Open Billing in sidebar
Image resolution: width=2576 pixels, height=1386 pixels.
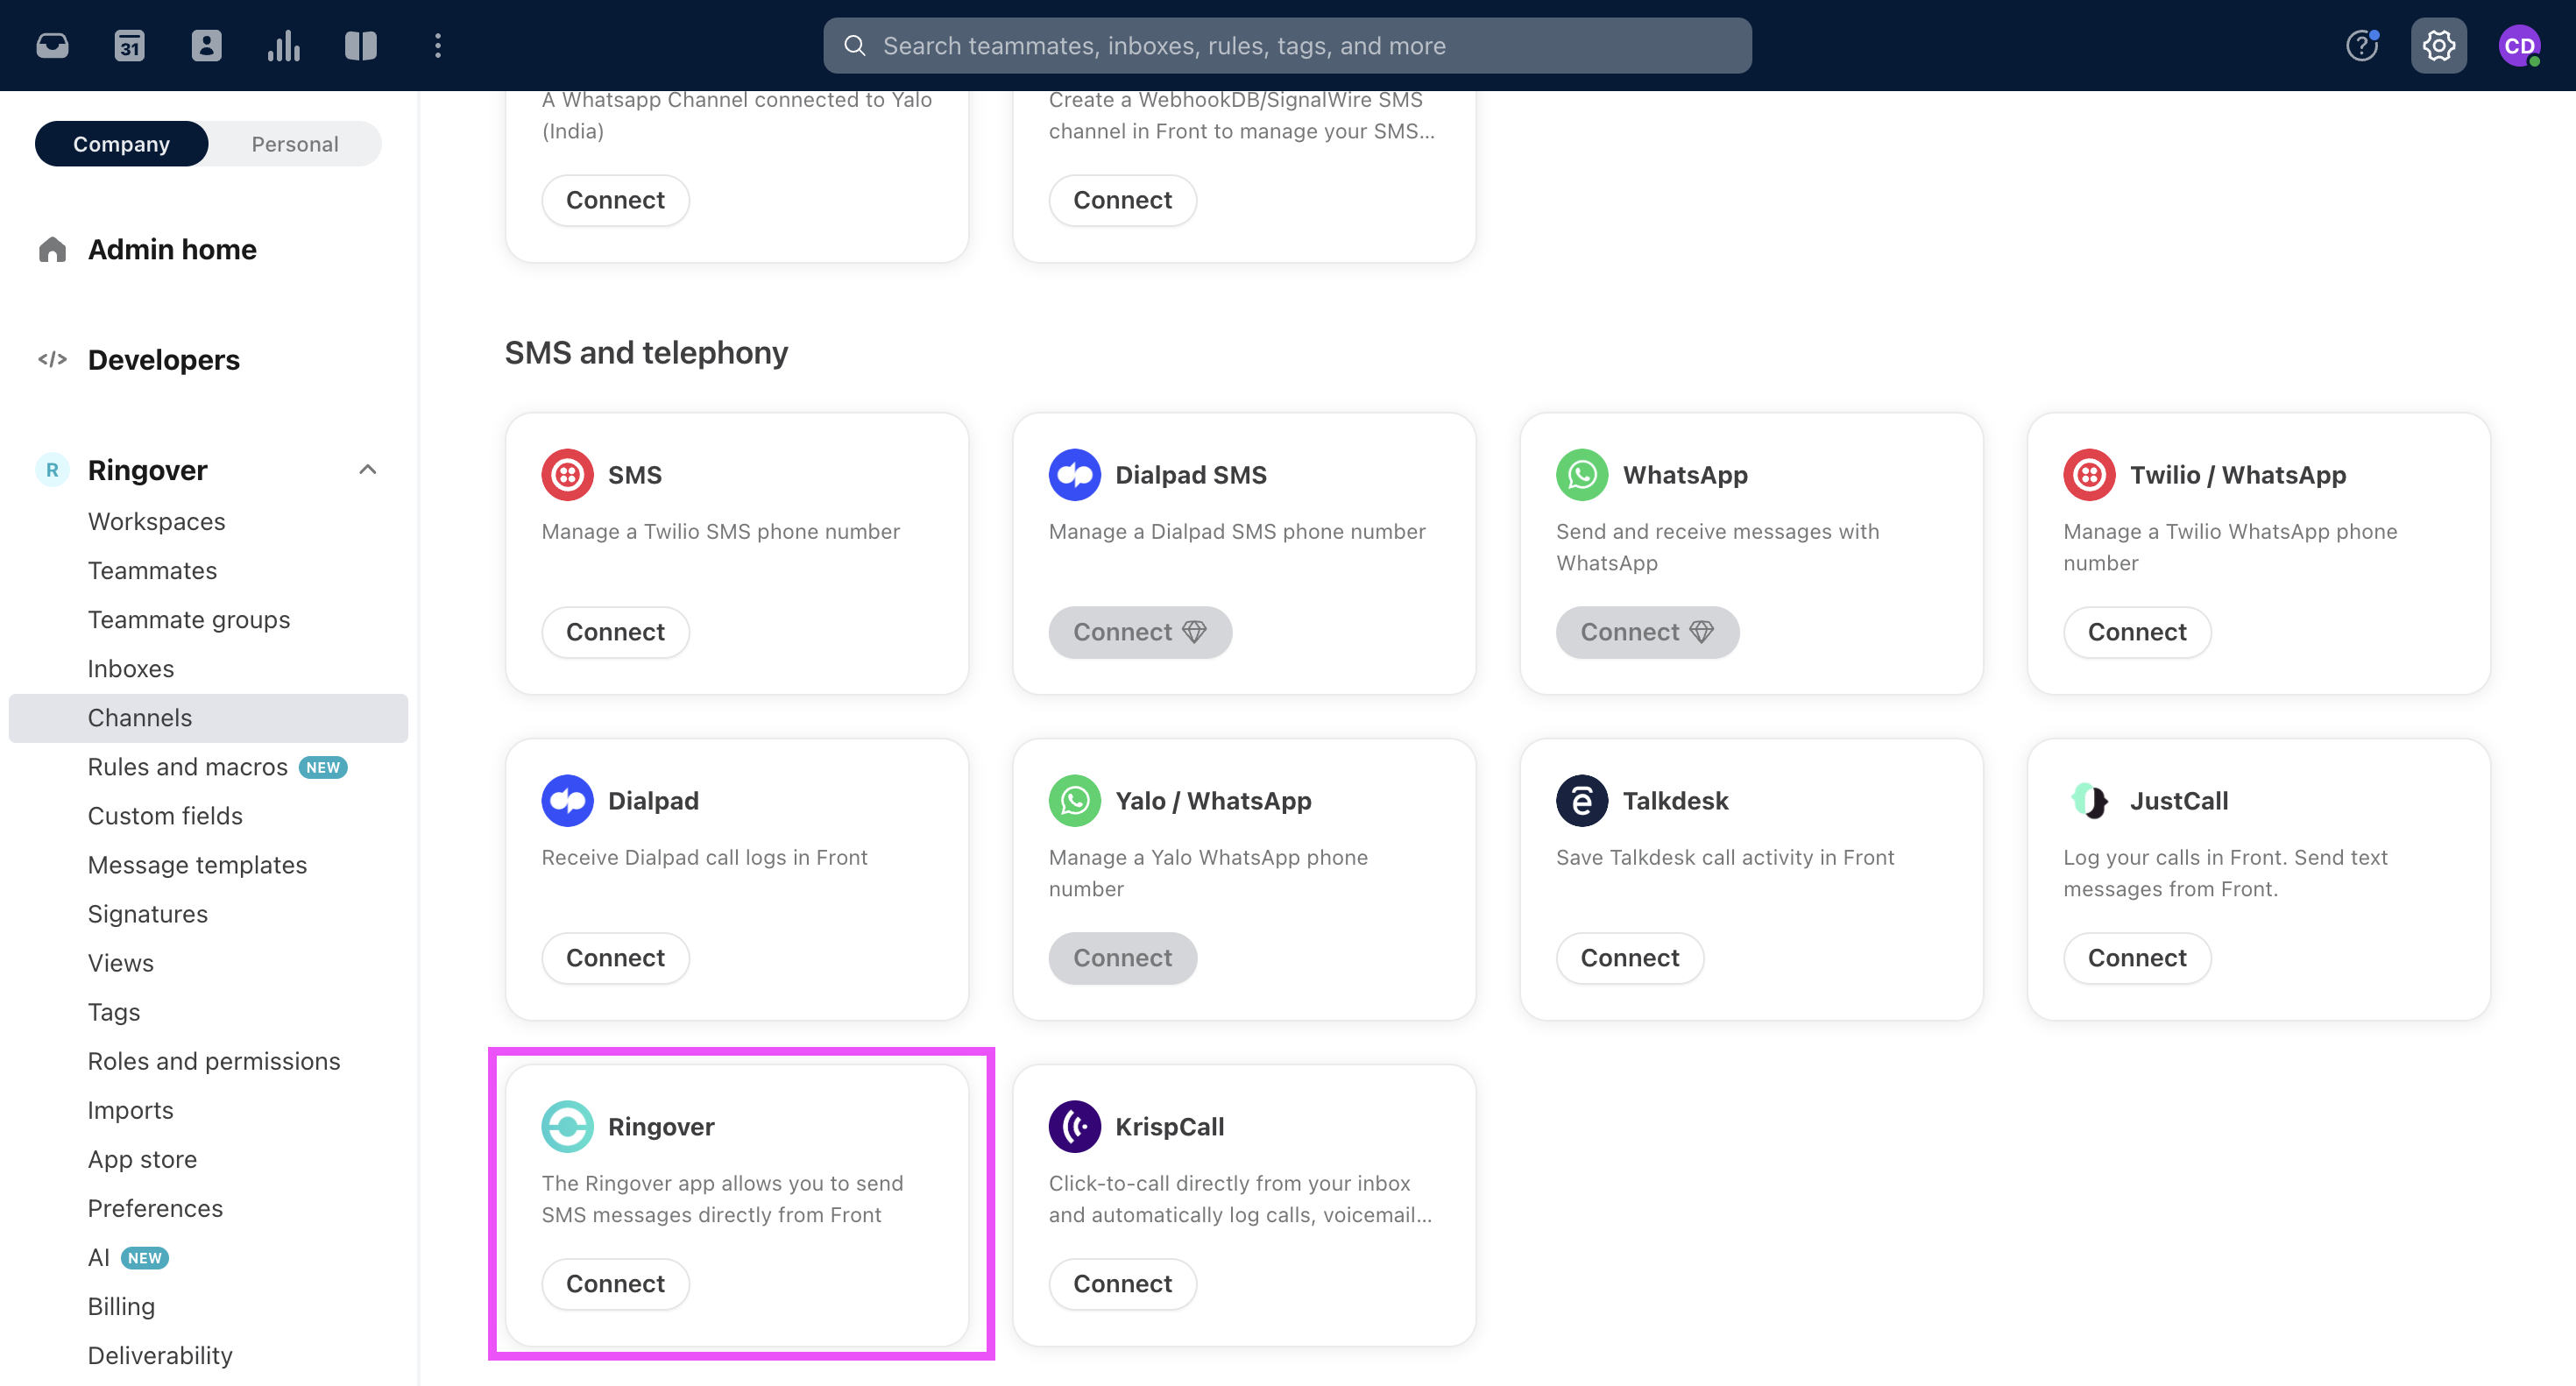tap(121, 1306)
